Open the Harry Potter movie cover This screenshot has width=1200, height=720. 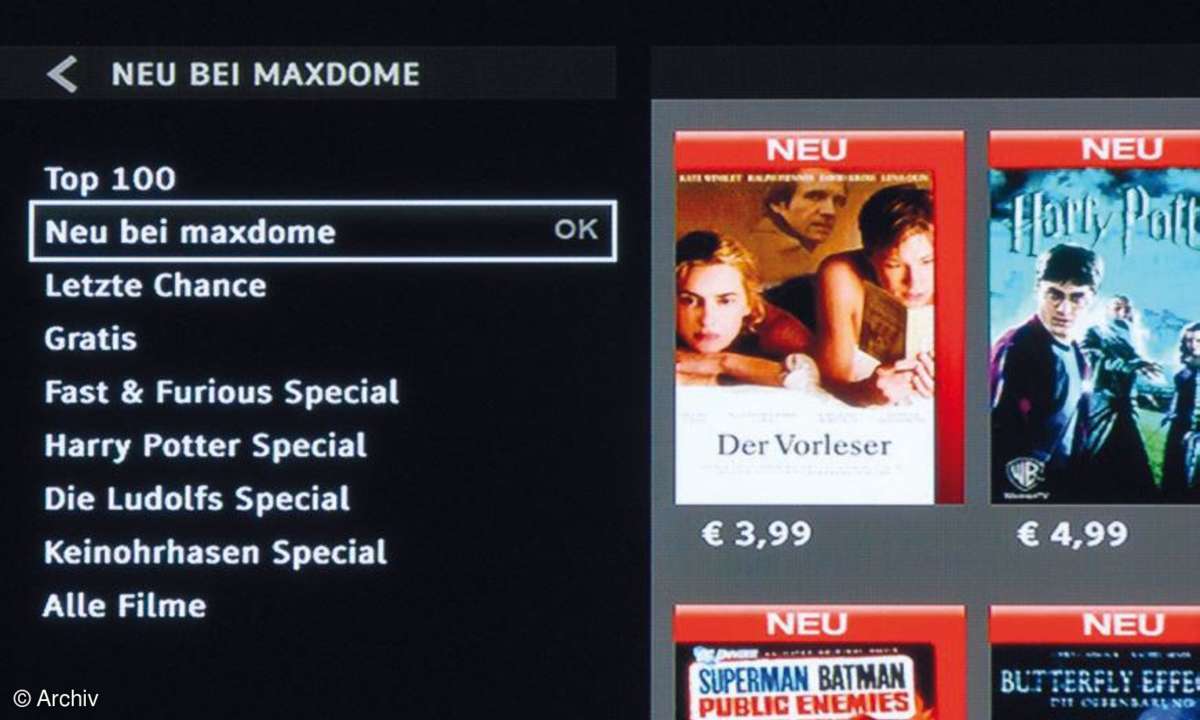pyautogui.click(x=1094, y=317)
